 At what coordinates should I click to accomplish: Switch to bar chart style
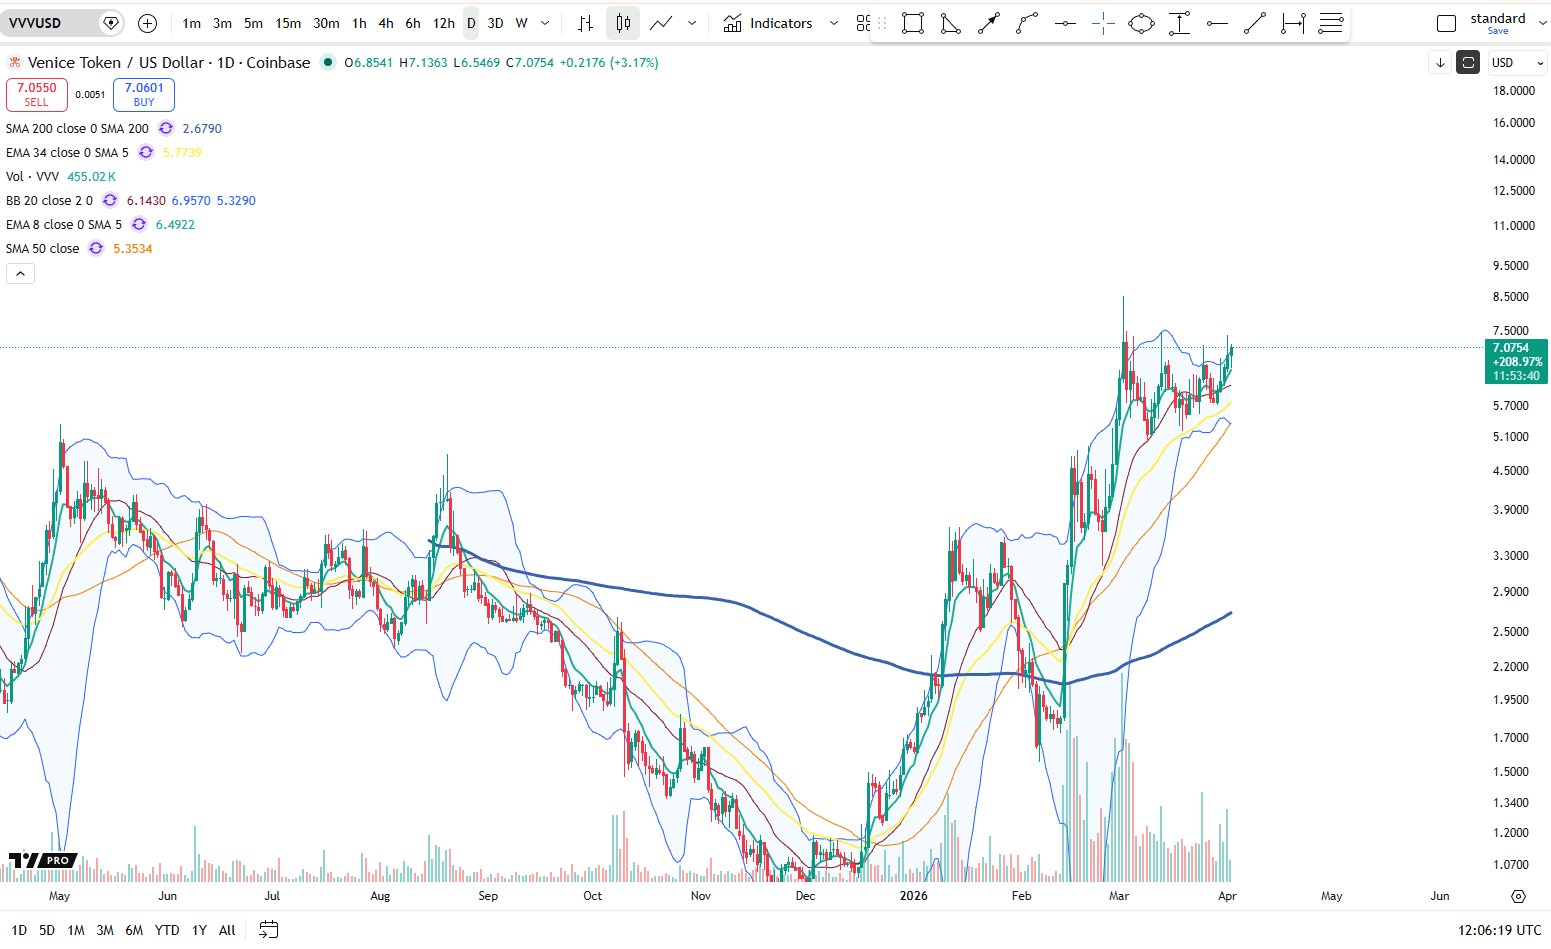586,23
